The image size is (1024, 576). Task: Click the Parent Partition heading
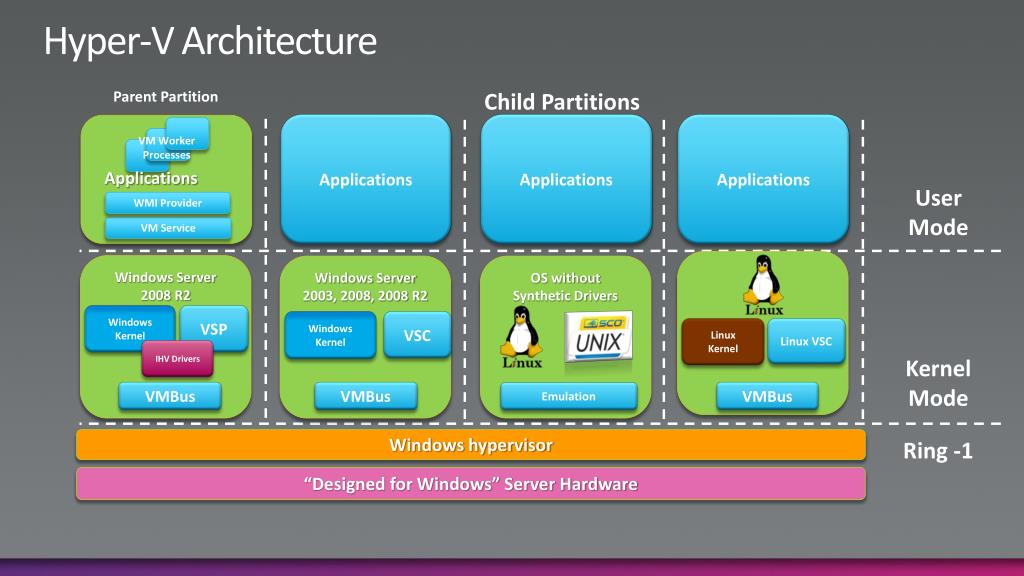tap(165, 97)
